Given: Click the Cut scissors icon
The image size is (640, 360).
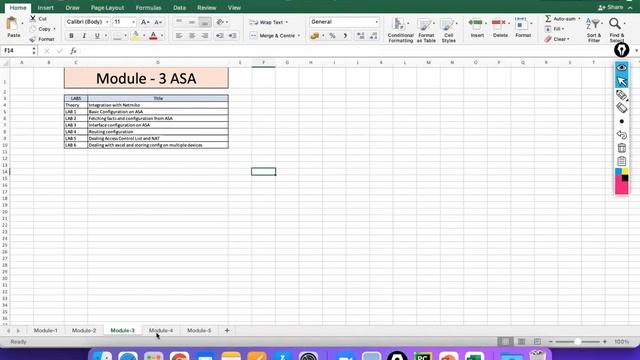Looking at the screenshot, I should point(33,18).
